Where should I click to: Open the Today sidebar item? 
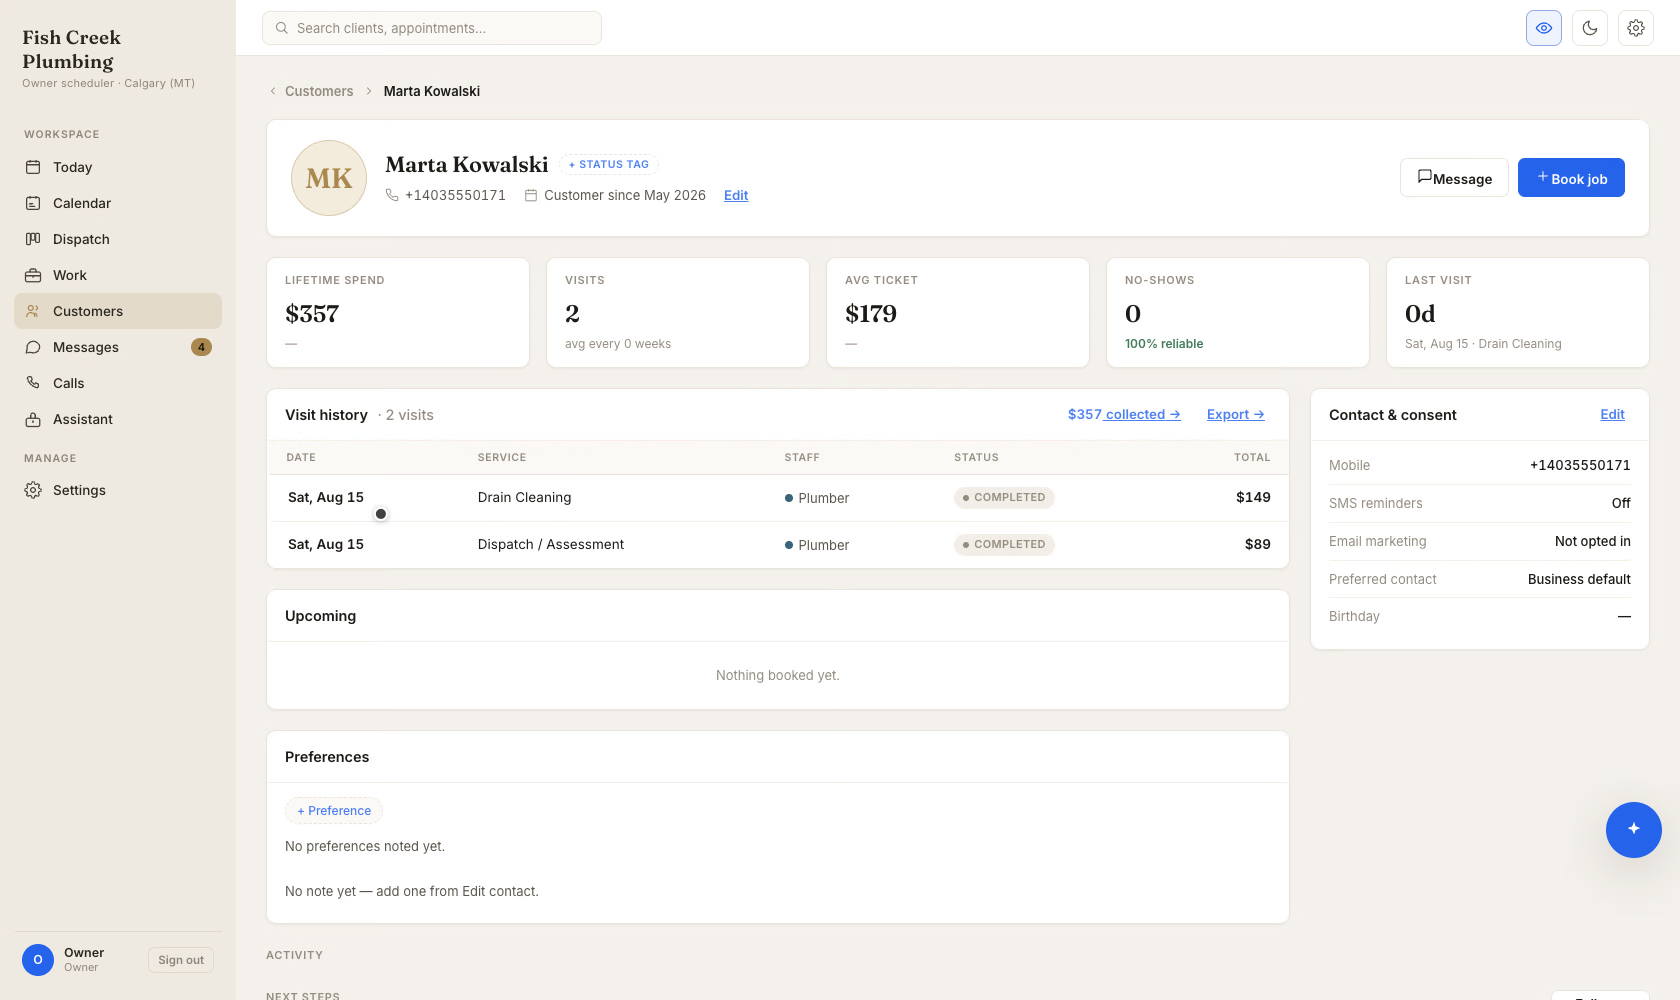coord(118,167)
